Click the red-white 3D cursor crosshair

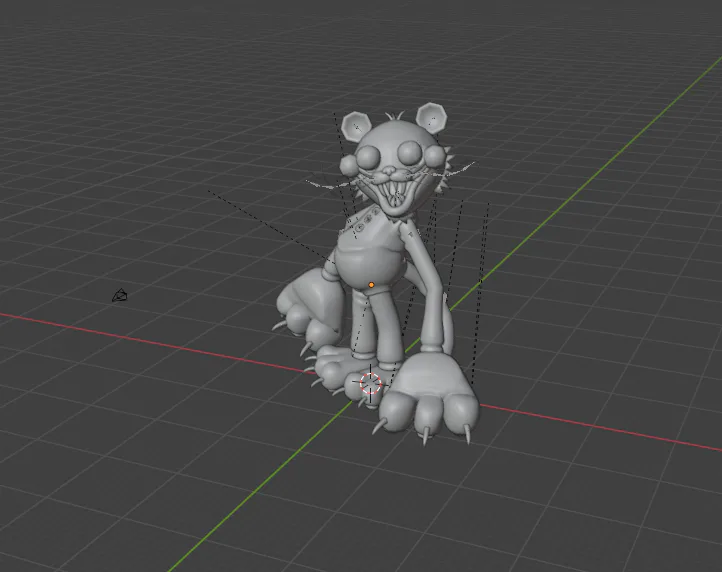370,383
